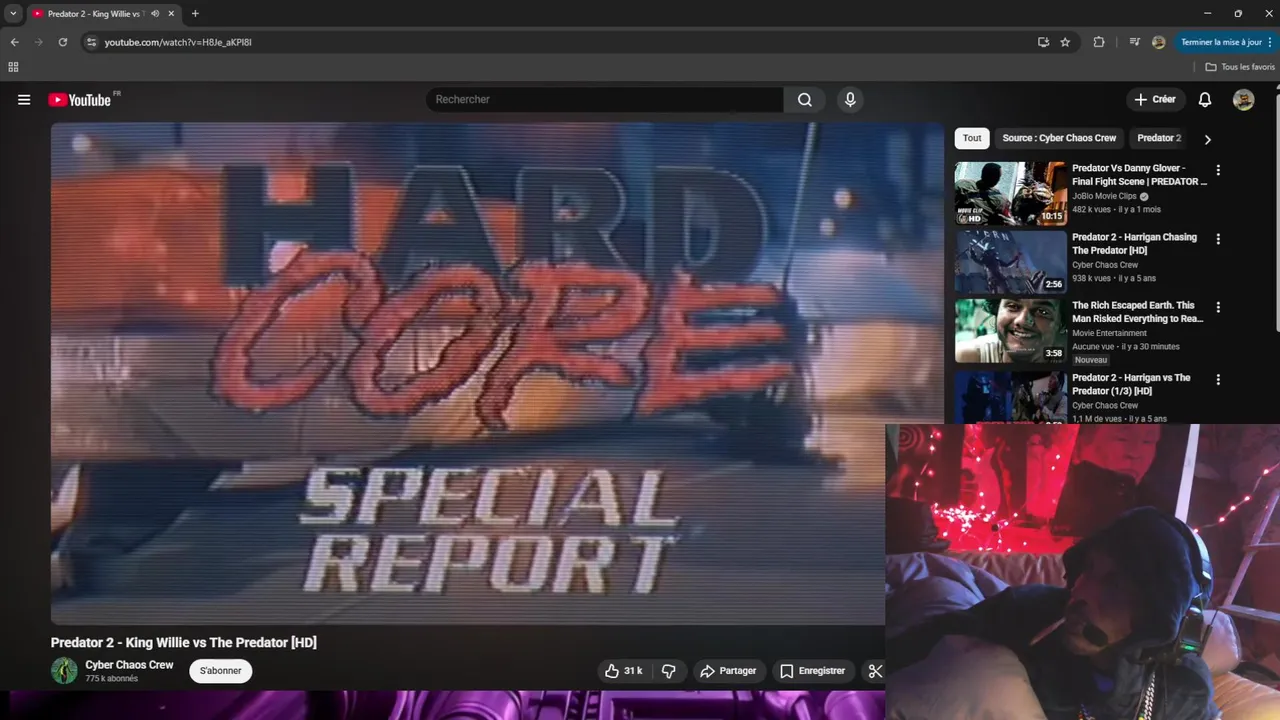
Task: Click the search magnifier button
Action: (x=805, y=99)
